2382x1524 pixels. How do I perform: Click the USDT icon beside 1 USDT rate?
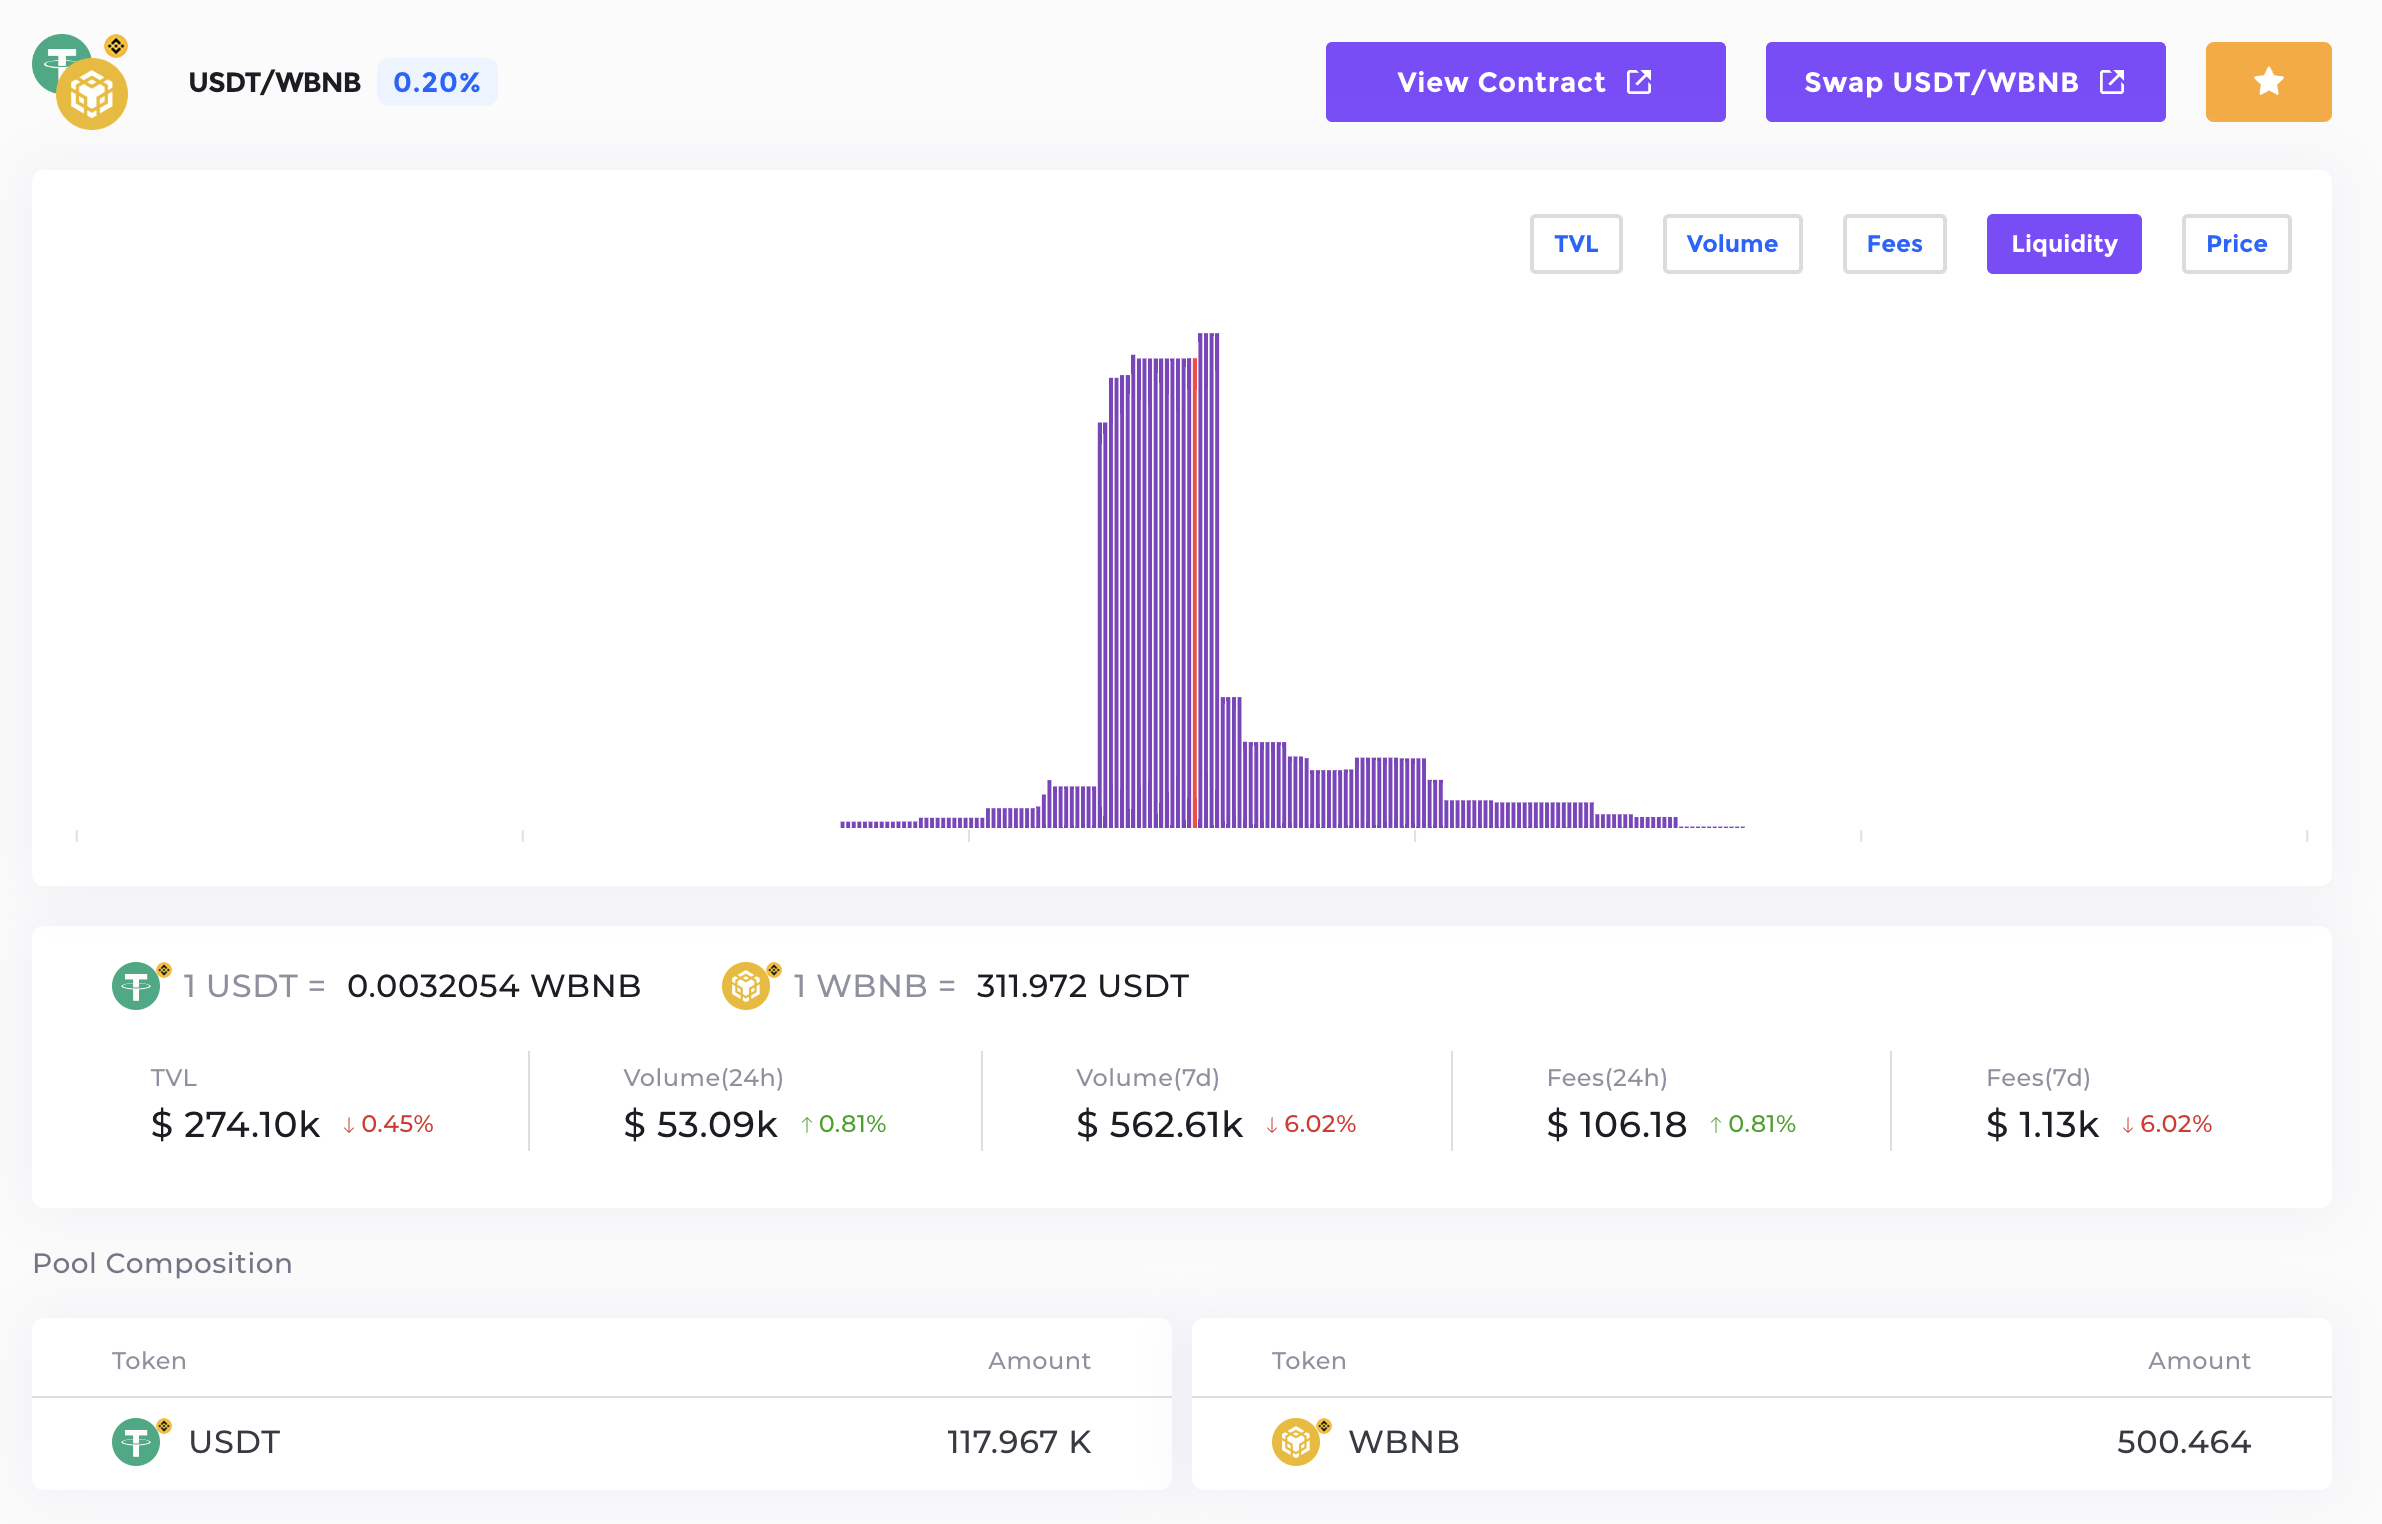[x=137, y=986]
